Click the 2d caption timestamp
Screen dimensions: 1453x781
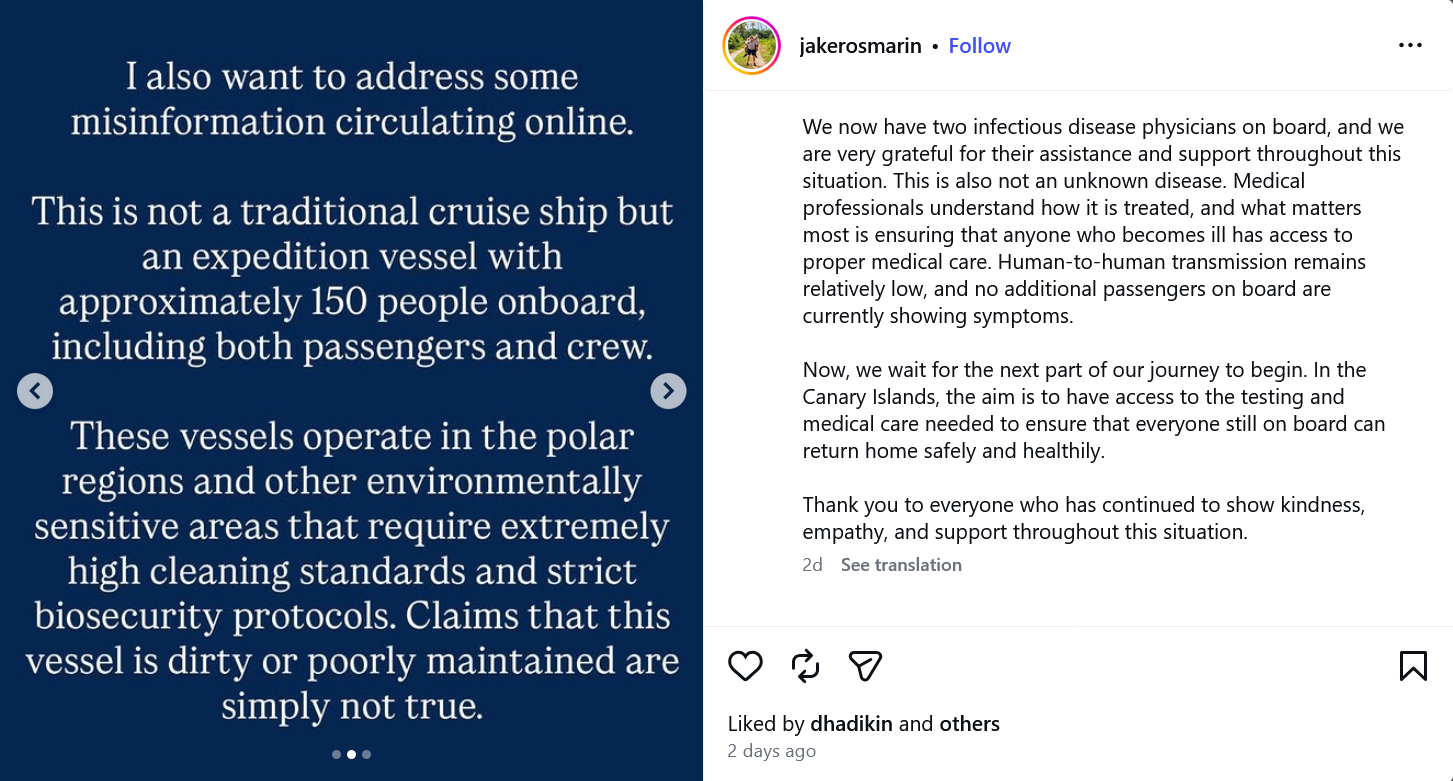pyautogui.click(x=812, y=565)
